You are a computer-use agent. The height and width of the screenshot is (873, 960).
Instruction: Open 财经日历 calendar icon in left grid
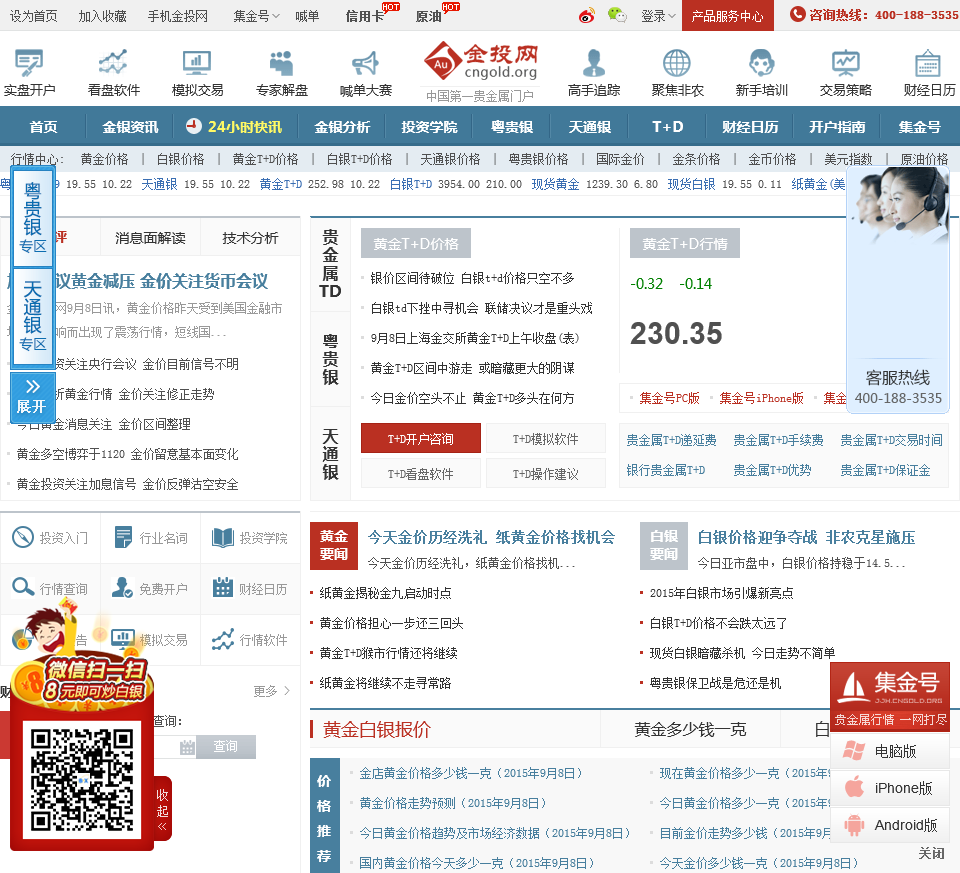coord(222,587)
